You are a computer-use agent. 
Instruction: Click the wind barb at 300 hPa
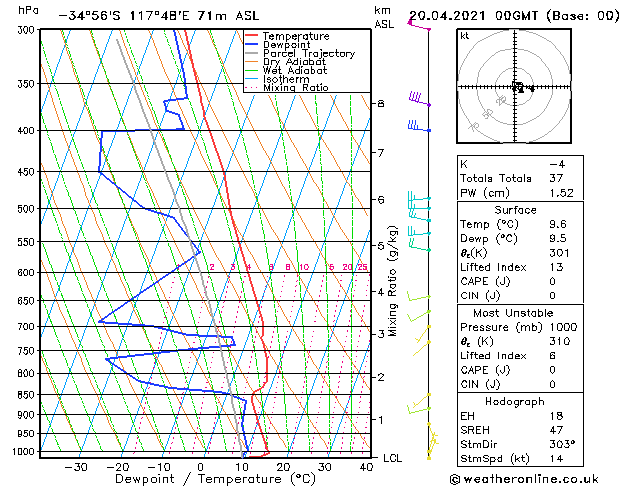pyautogui.click(x=419, y=26)
